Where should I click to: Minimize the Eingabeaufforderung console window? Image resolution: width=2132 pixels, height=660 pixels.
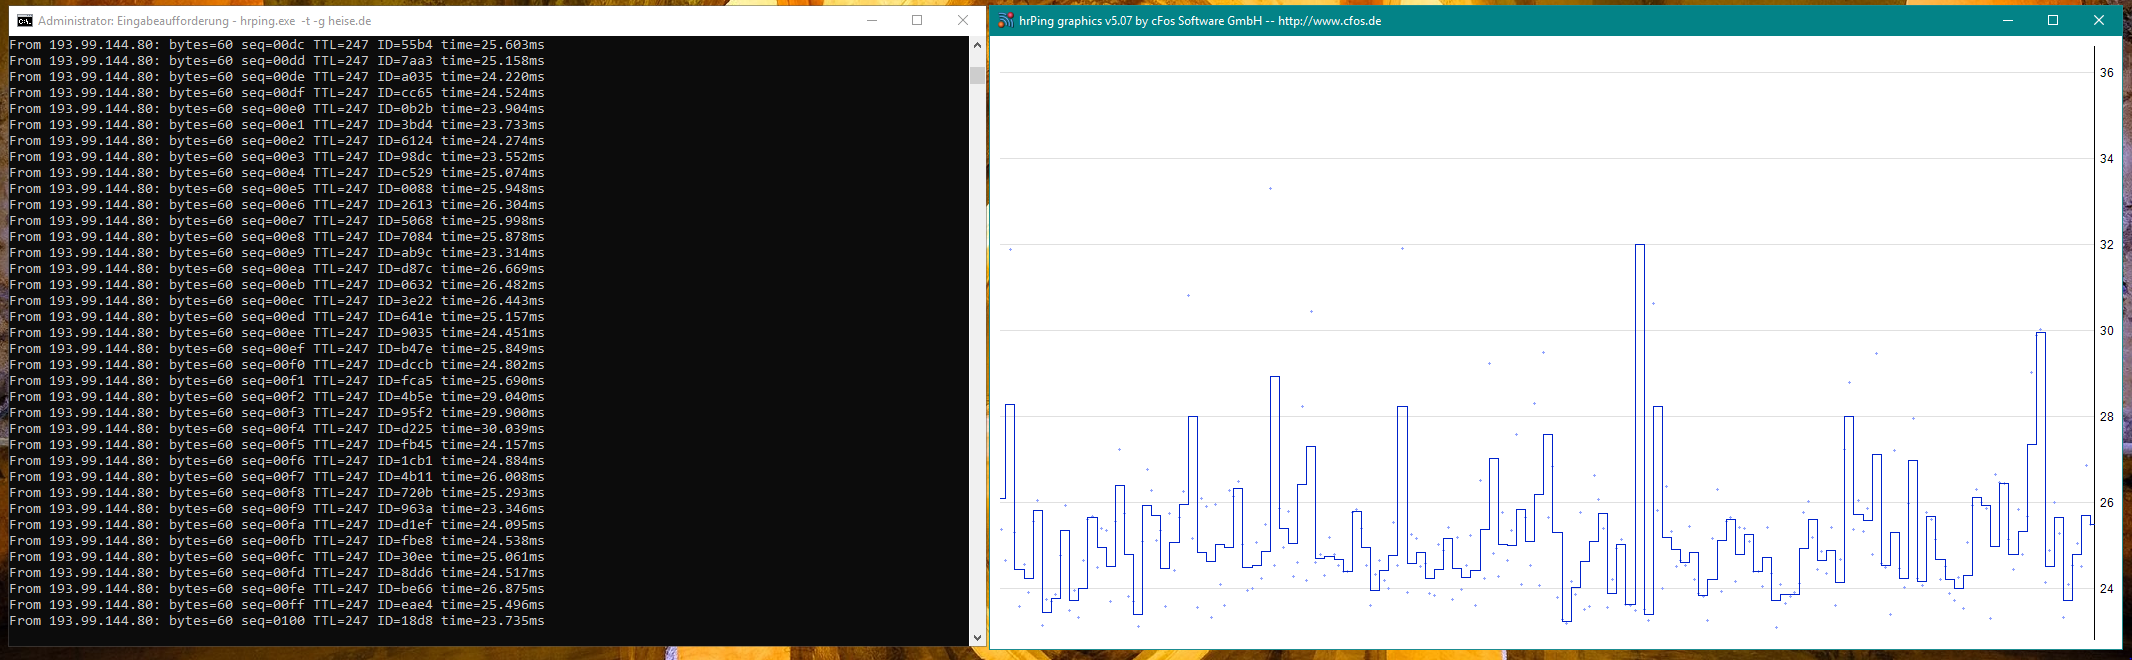pyautogui.click(x=872, y=21)
